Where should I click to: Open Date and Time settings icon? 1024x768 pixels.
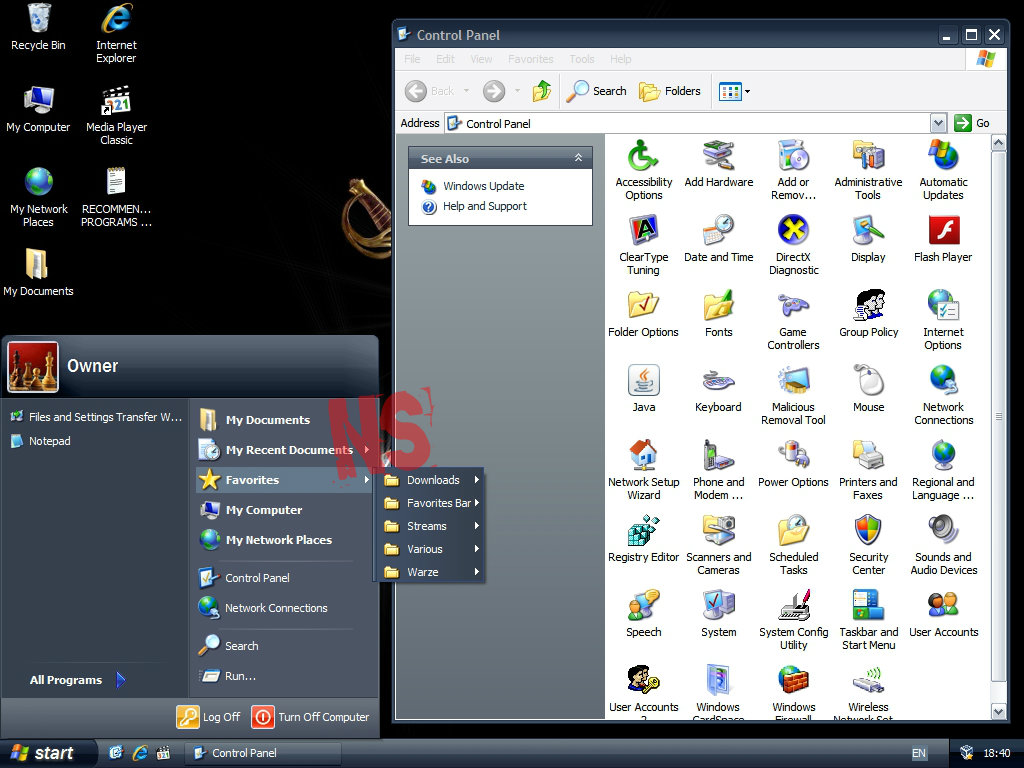point(718,239)
